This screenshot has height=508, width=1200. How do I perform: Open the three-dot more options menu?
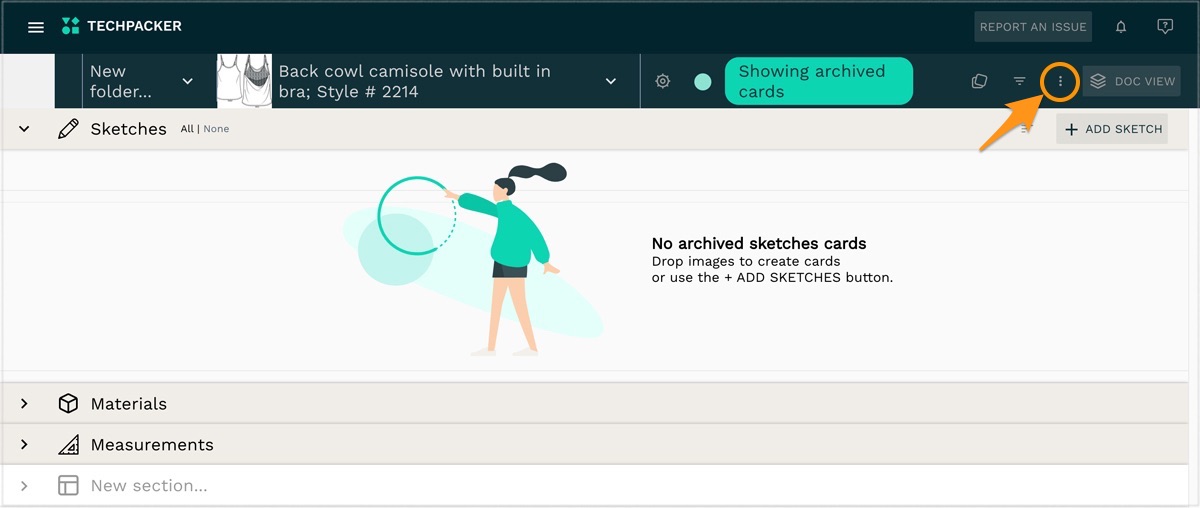tap(1060, 81)
